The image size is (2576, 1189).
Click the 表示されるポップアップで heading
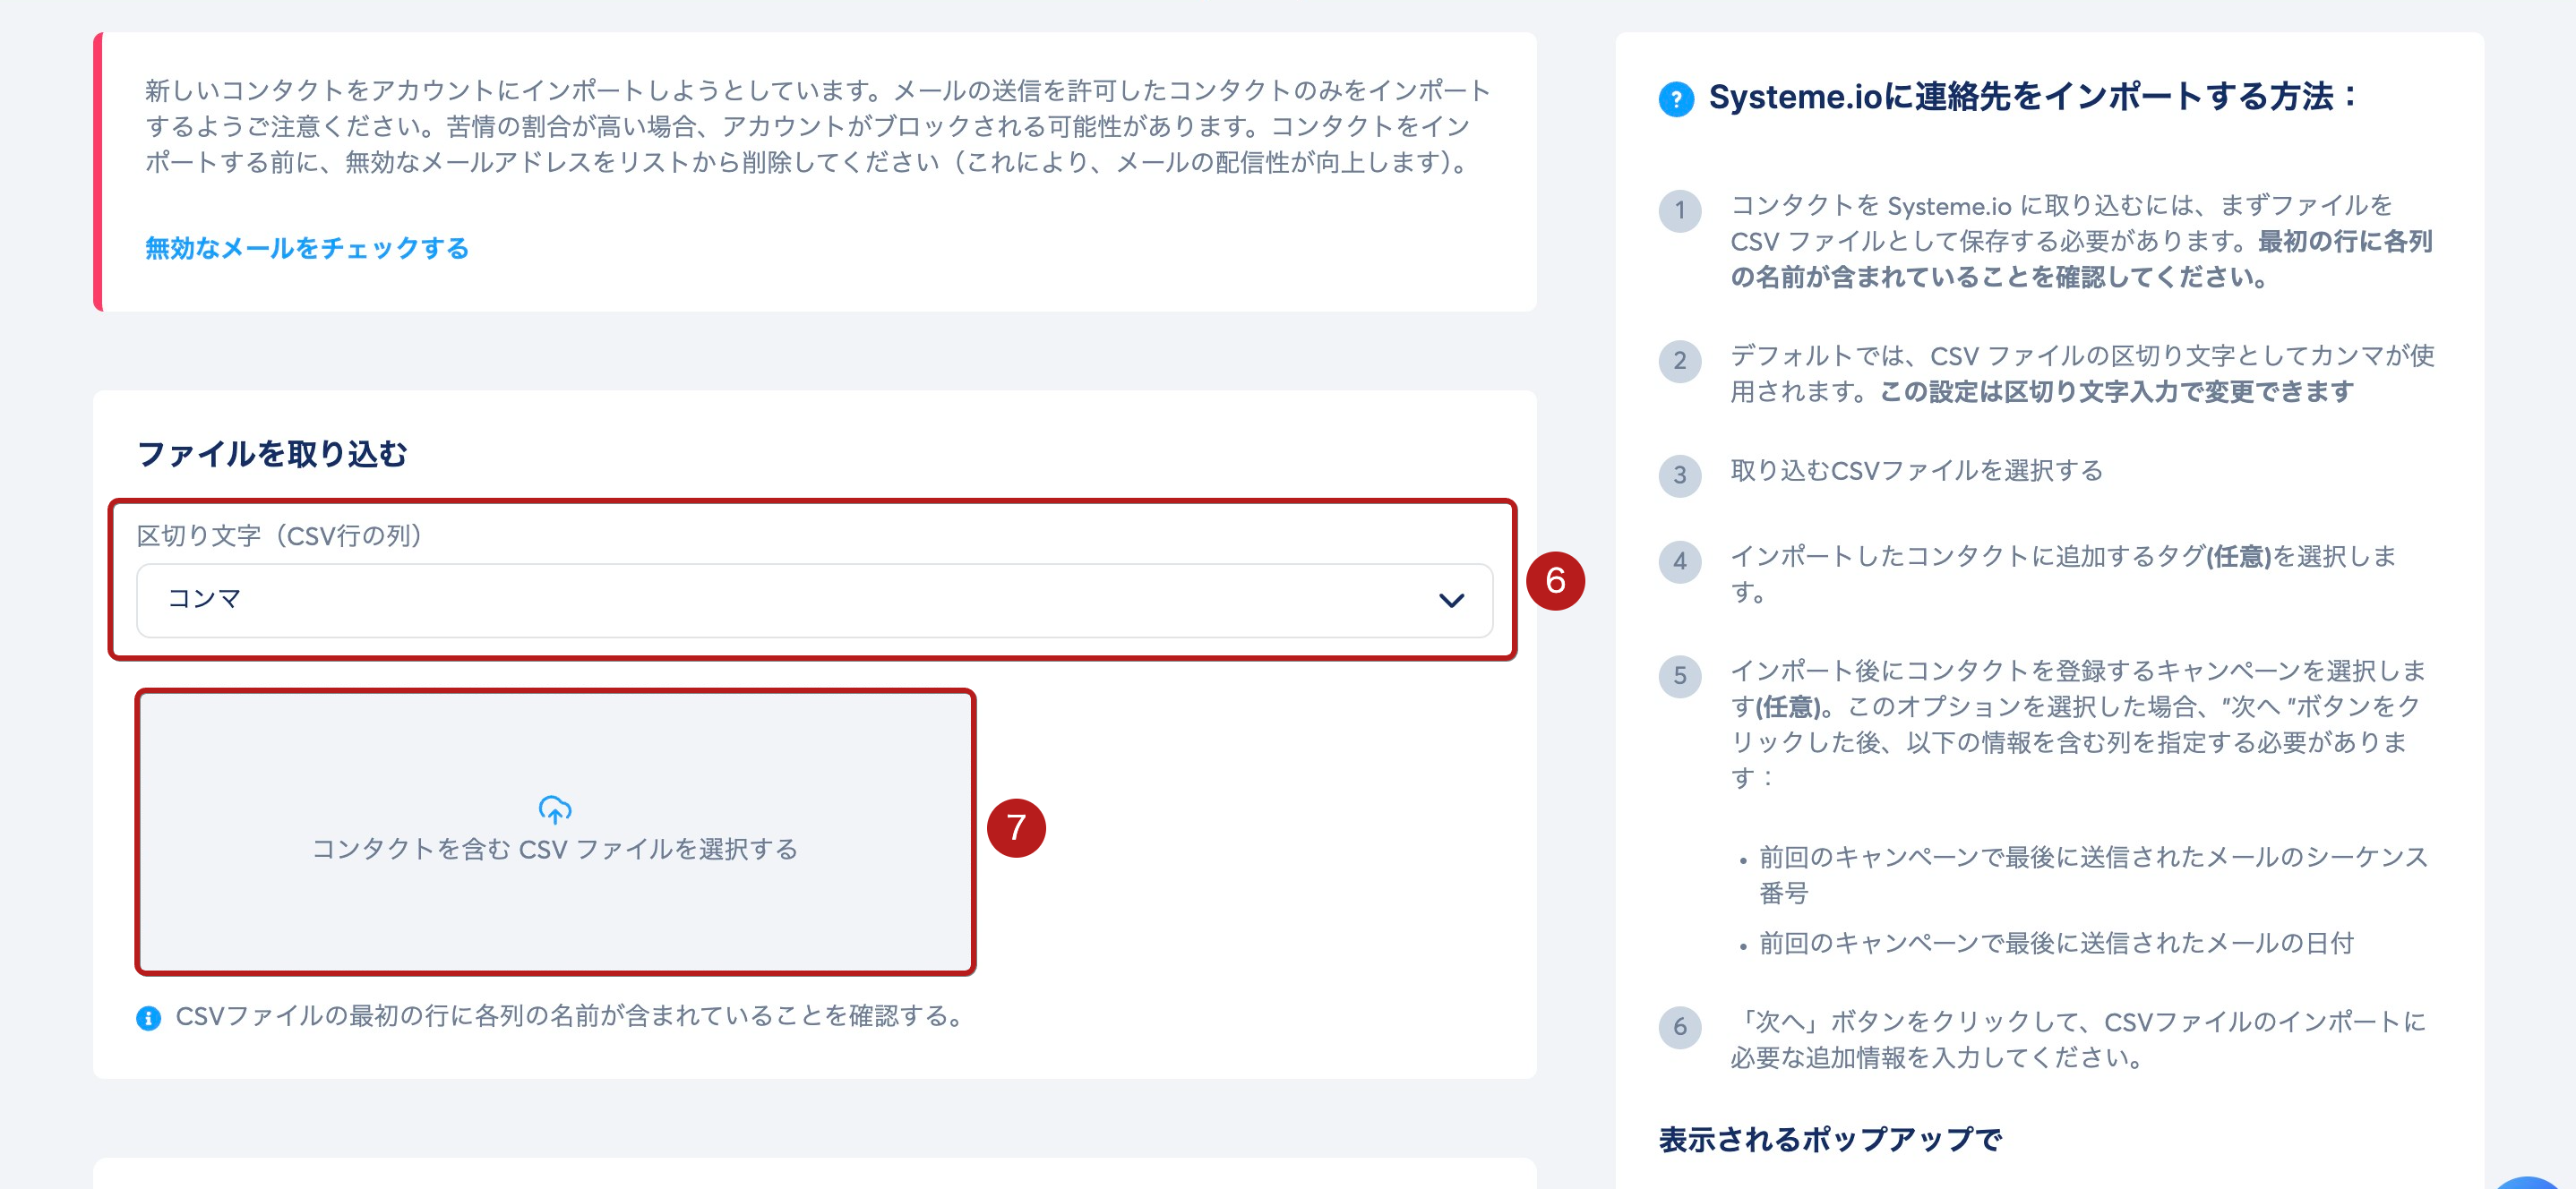(x=1830, y=1139)
